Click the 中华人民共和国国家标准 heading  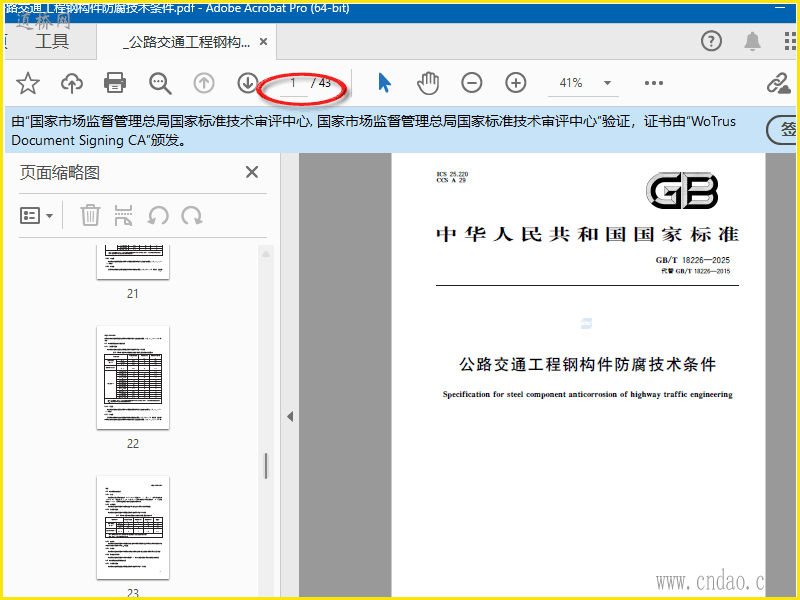click(587, 234)
